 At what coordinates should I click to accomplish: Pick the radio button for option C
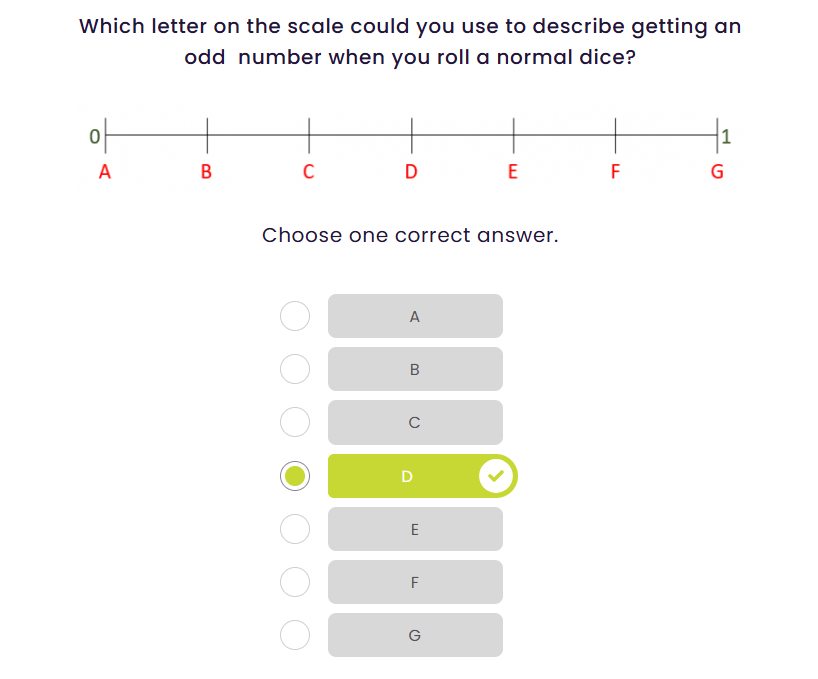295,422
